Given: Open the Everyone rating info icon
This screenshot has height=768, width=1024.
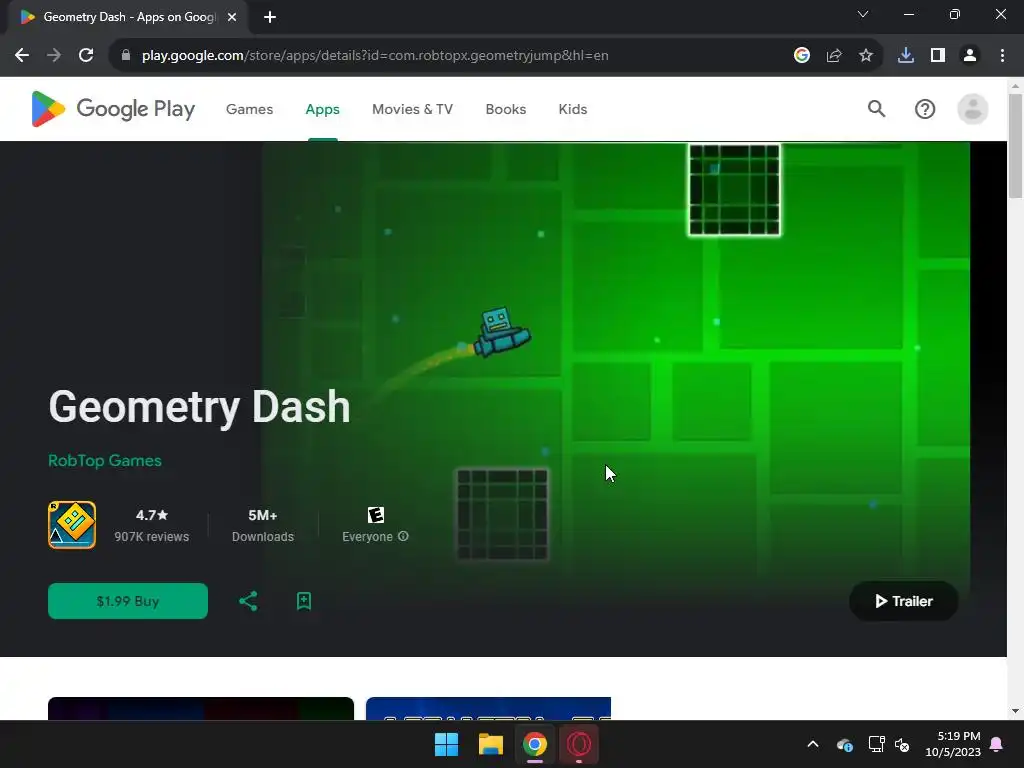Looking at the screenshot, I should [x=404, y=536].
